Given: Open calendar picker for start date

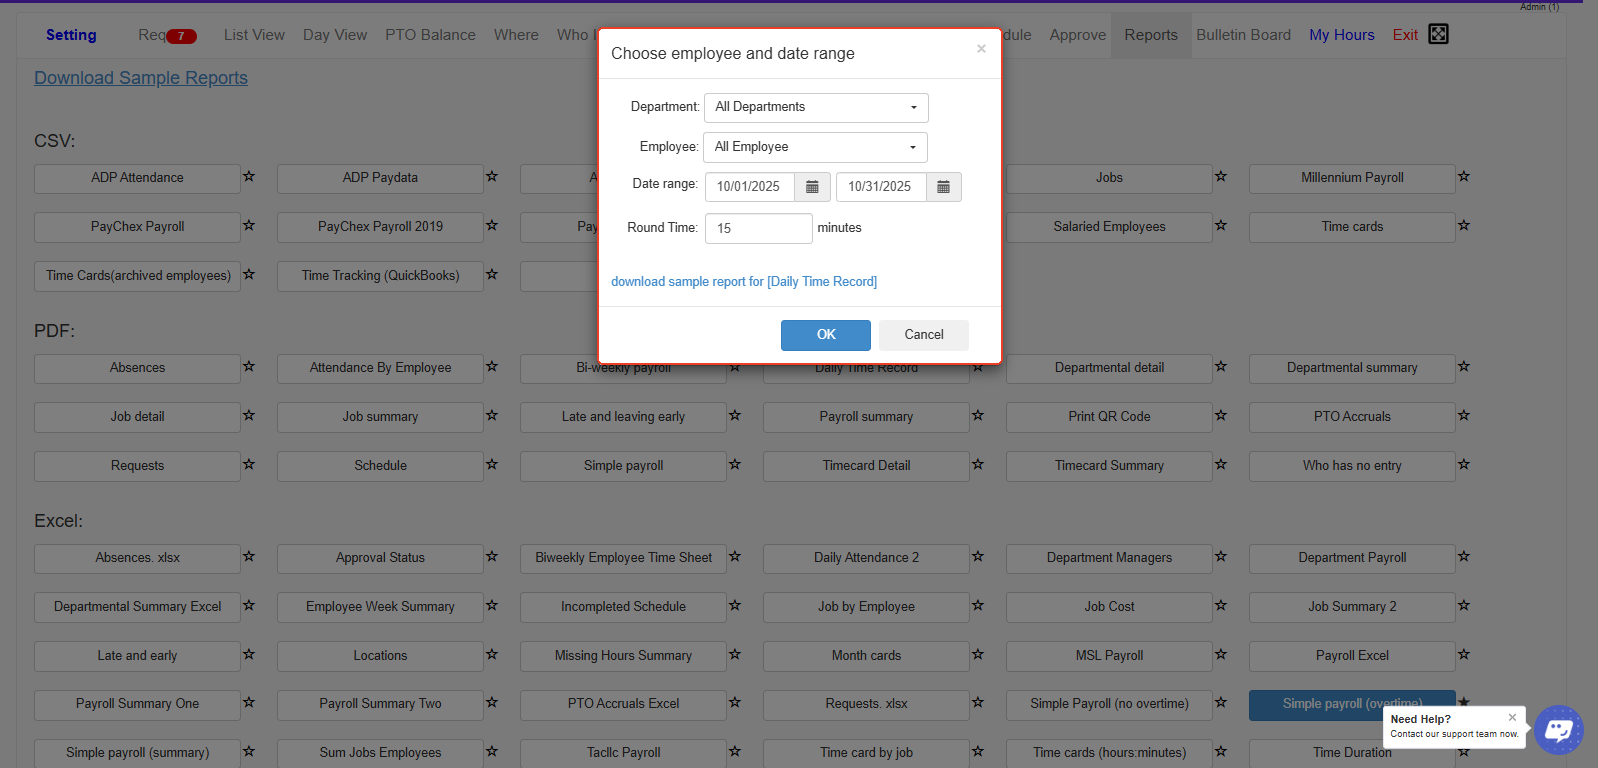Looking at the screenshot, I should (x=812, y=187).
